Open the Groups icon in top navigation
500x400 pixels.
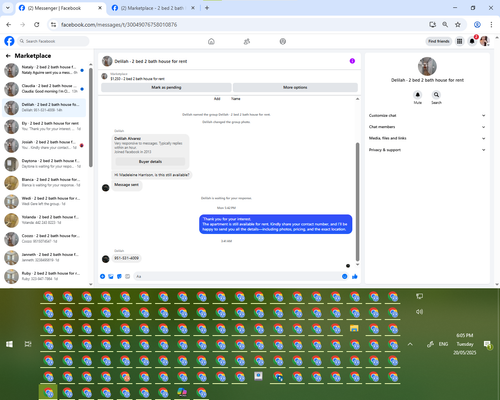coord(283,41)
